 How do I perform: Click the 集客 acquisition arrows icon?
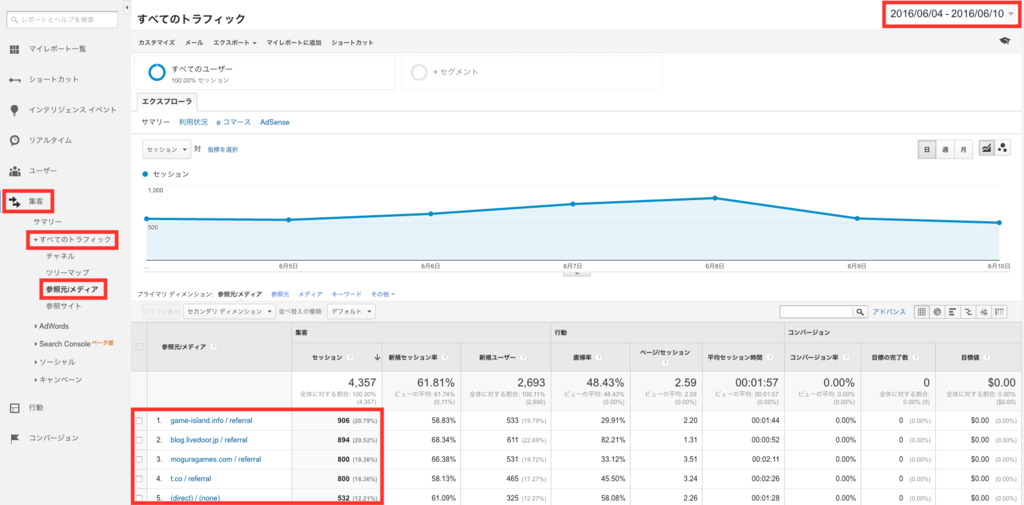click(x=14, y=201)
